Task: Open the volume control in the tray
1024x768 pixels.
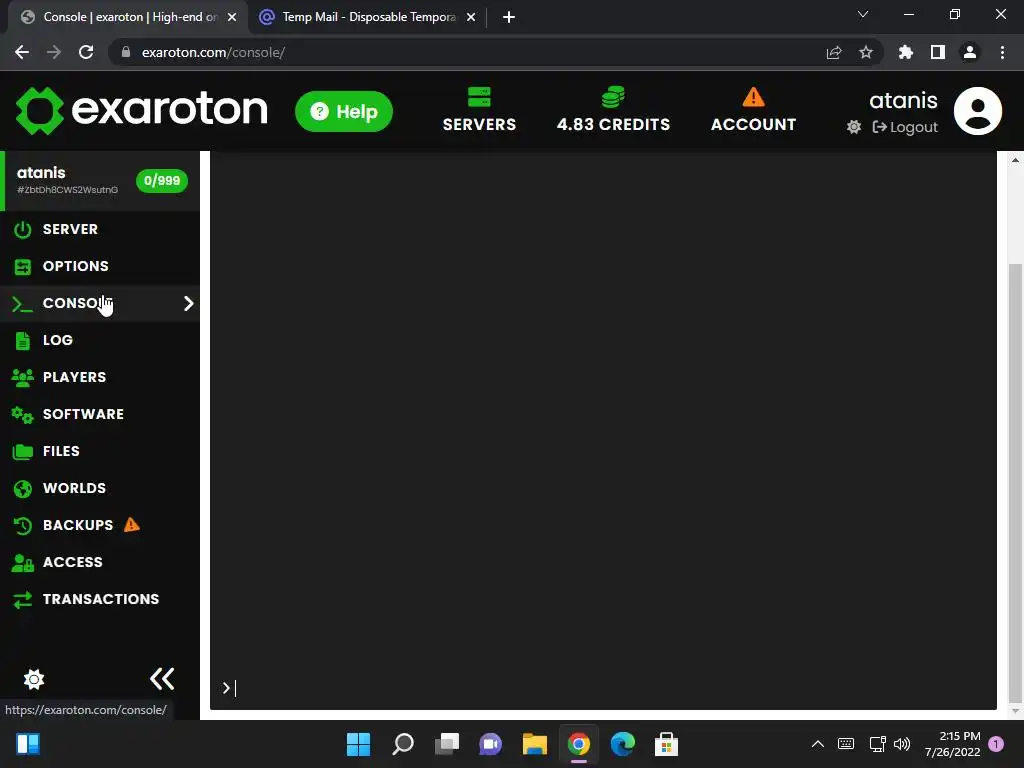Action: coord(902,744)
